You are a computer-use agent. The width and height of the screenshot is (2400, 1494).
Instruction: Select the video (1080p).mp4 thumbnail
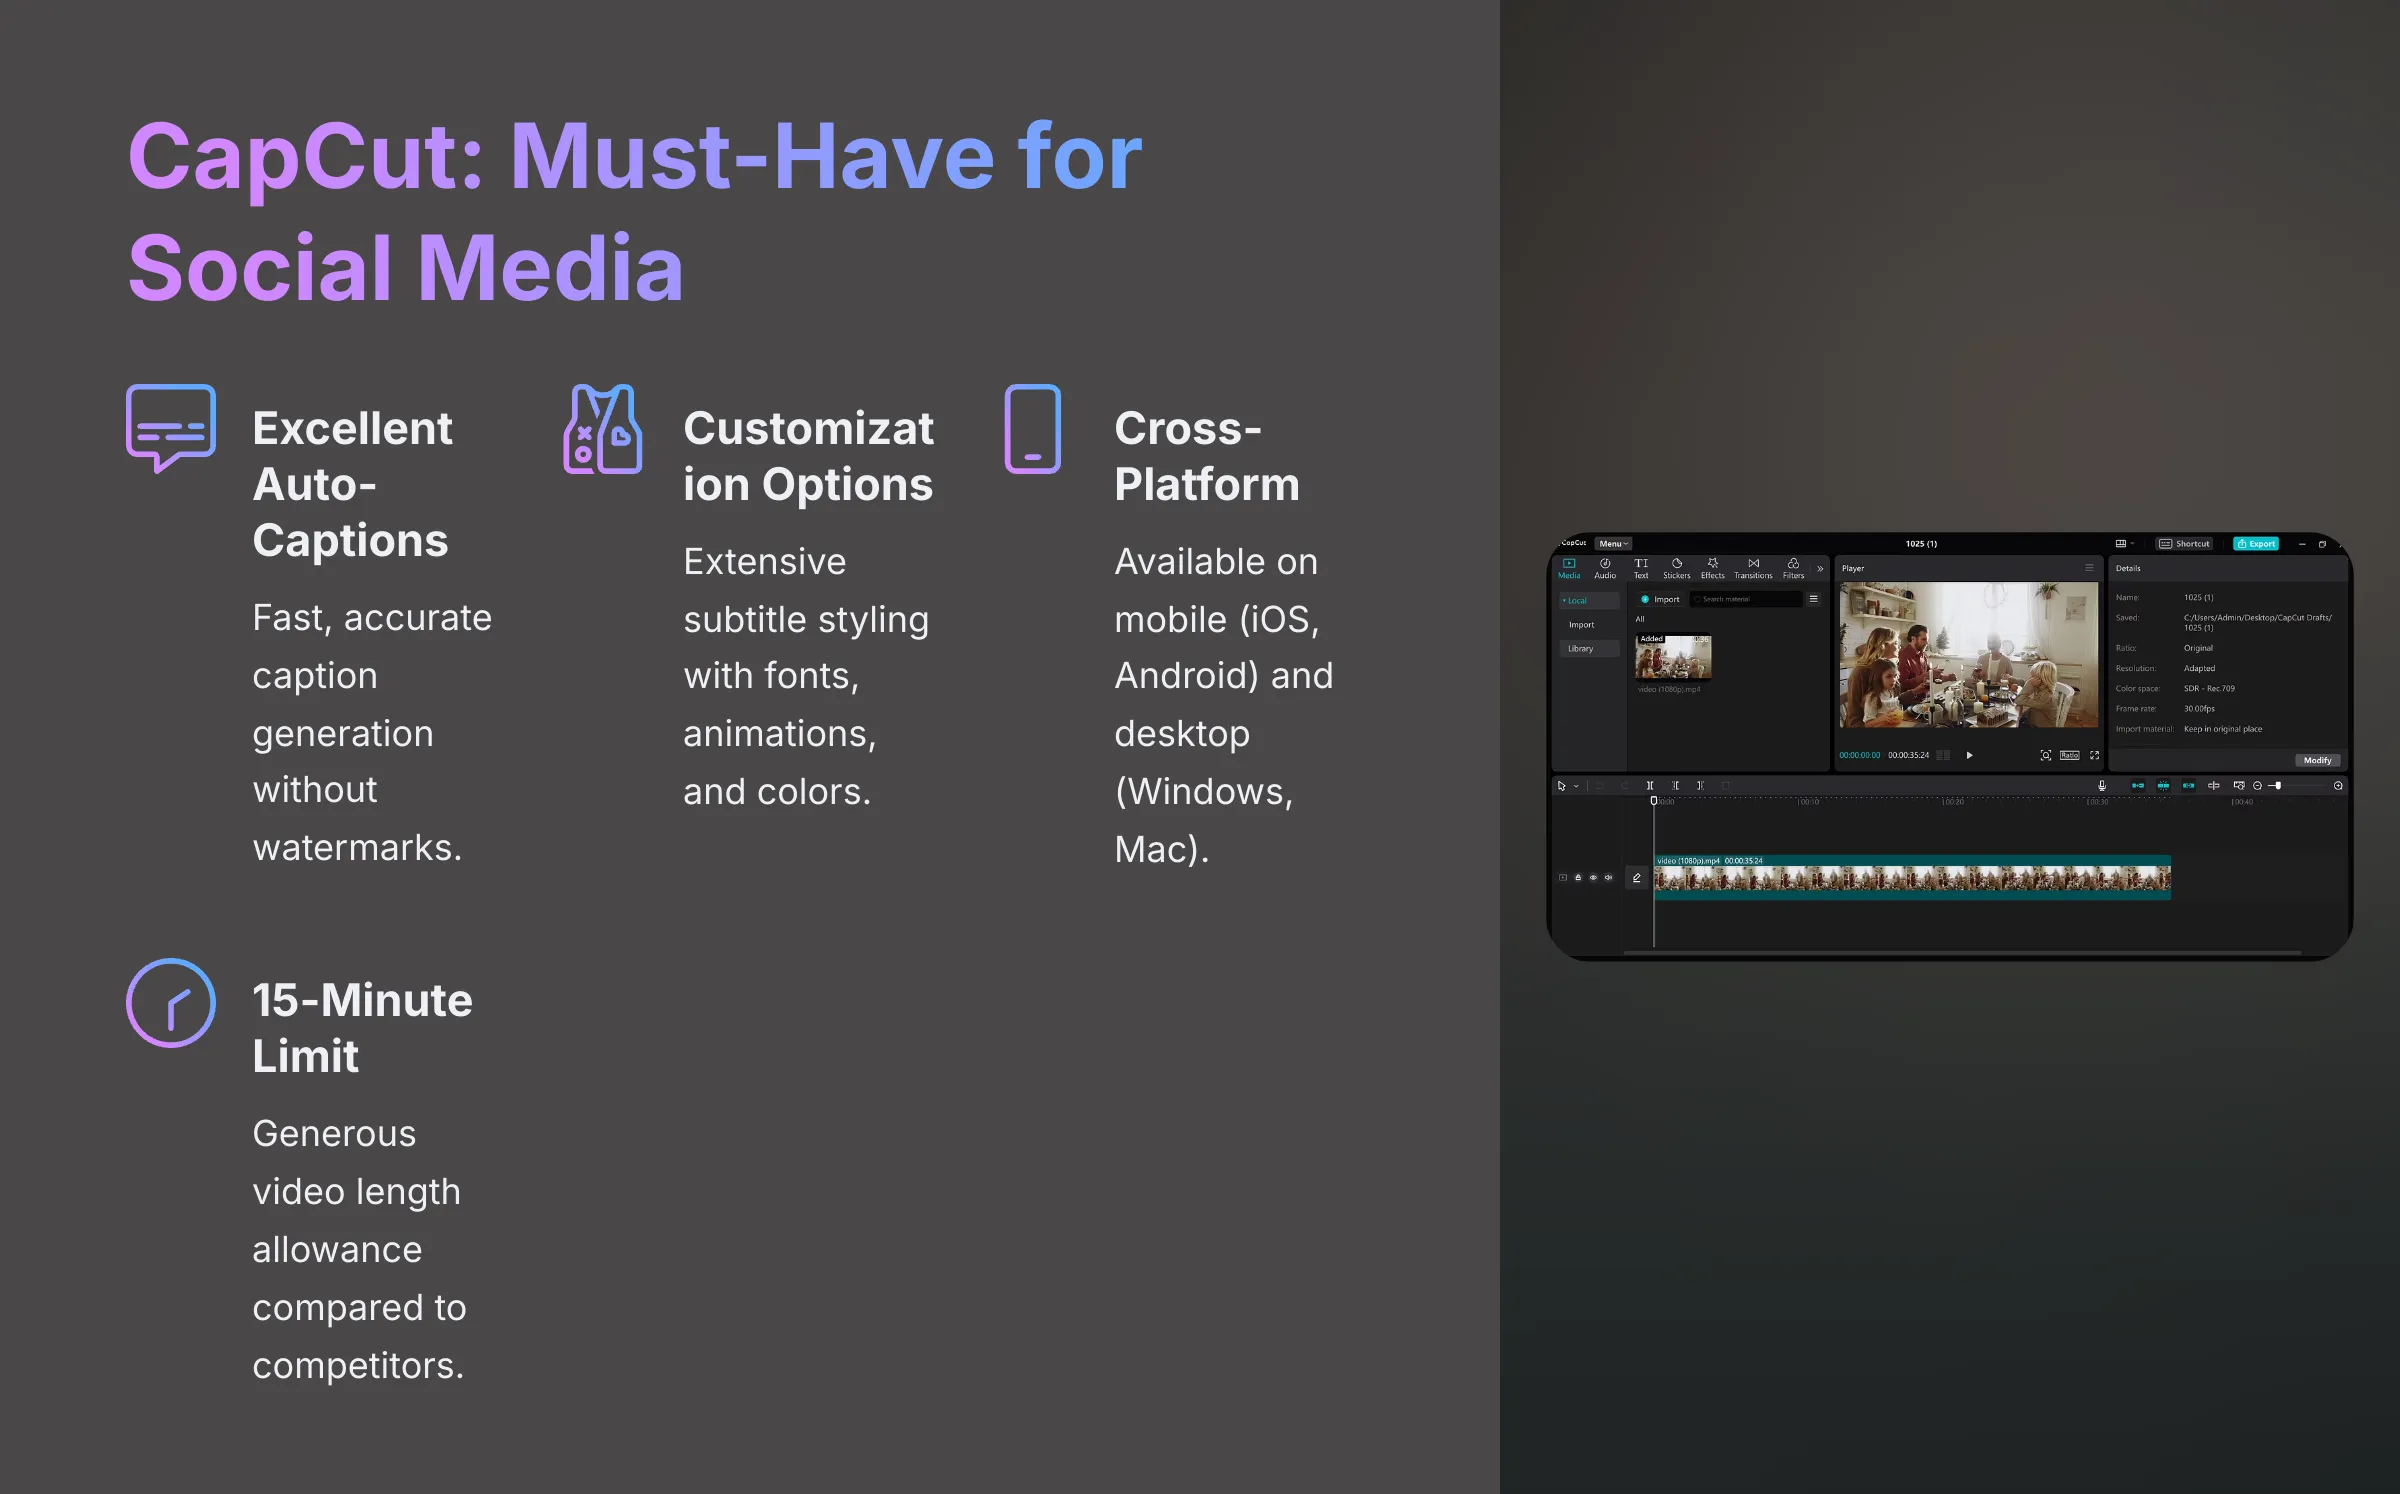1673,657
